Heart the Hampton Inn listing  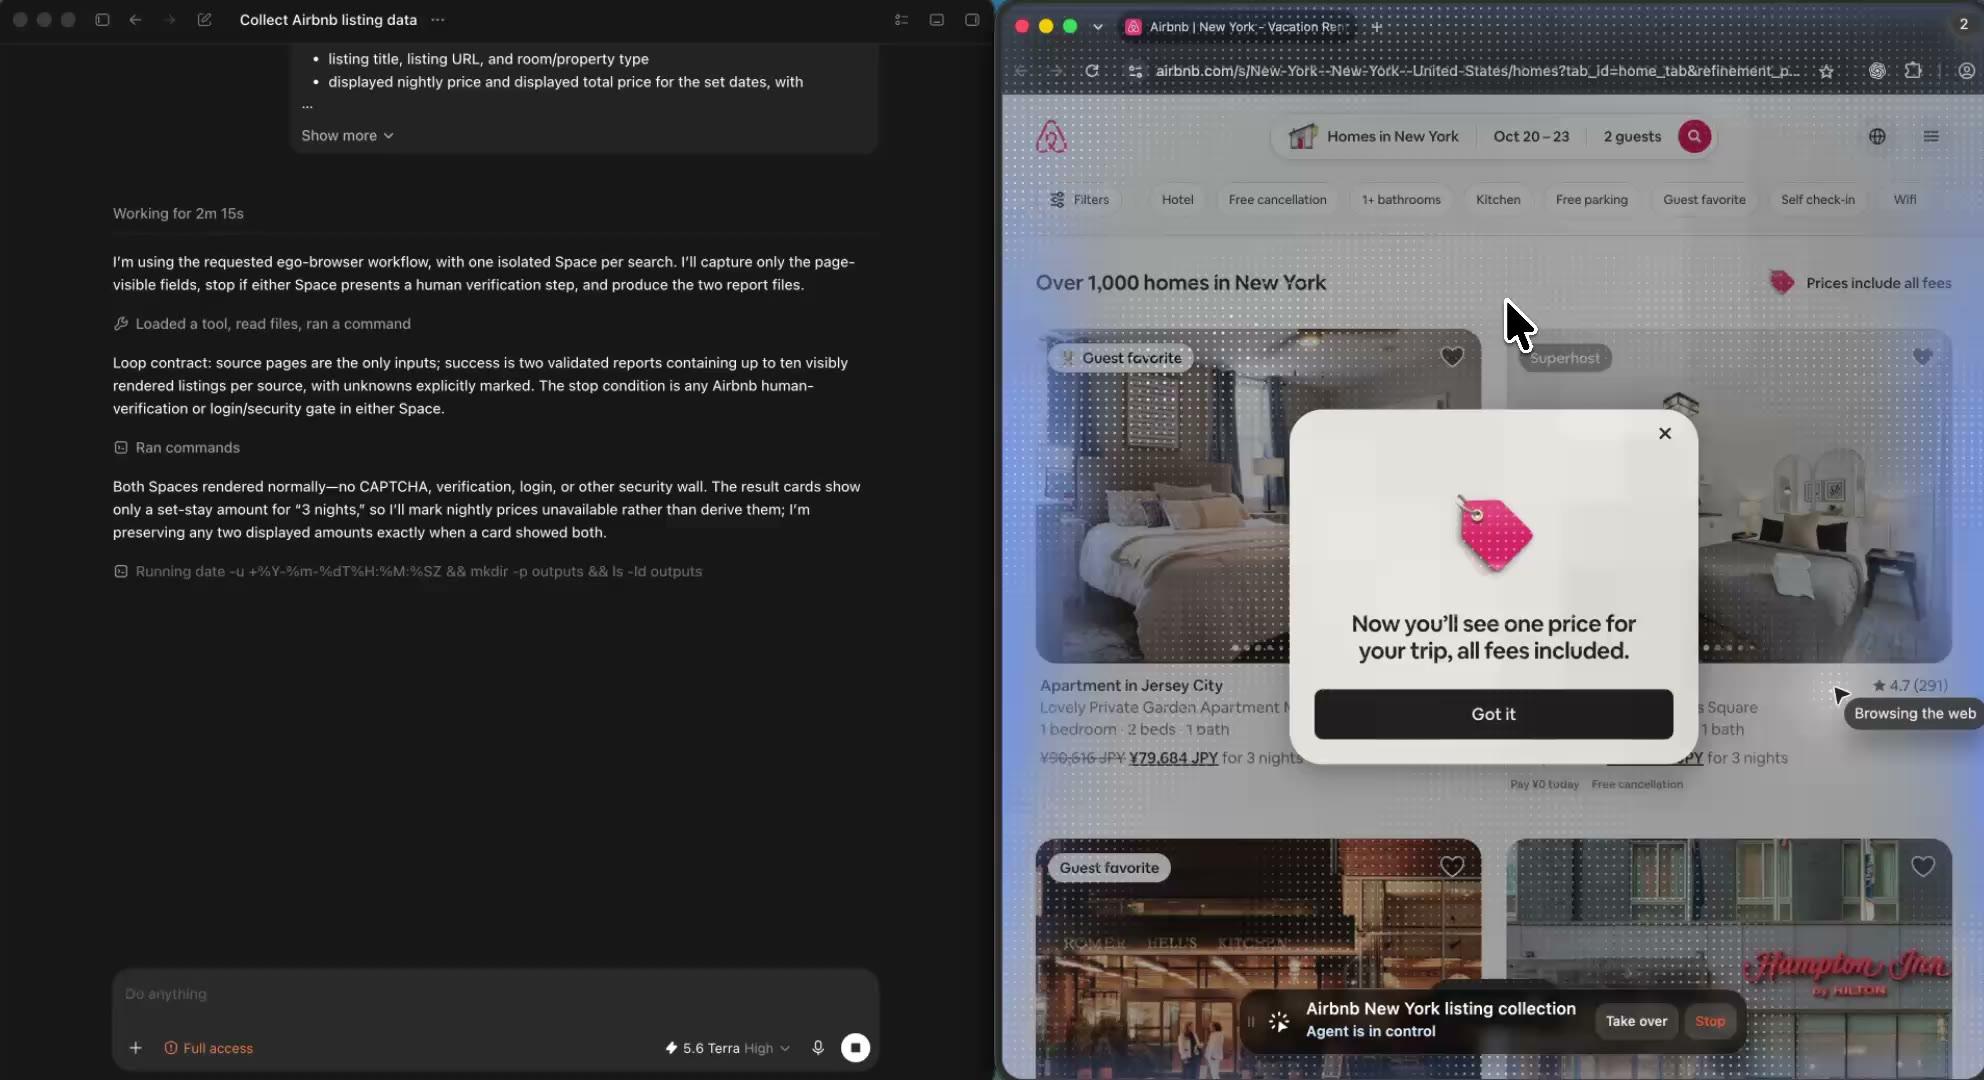1922,867
